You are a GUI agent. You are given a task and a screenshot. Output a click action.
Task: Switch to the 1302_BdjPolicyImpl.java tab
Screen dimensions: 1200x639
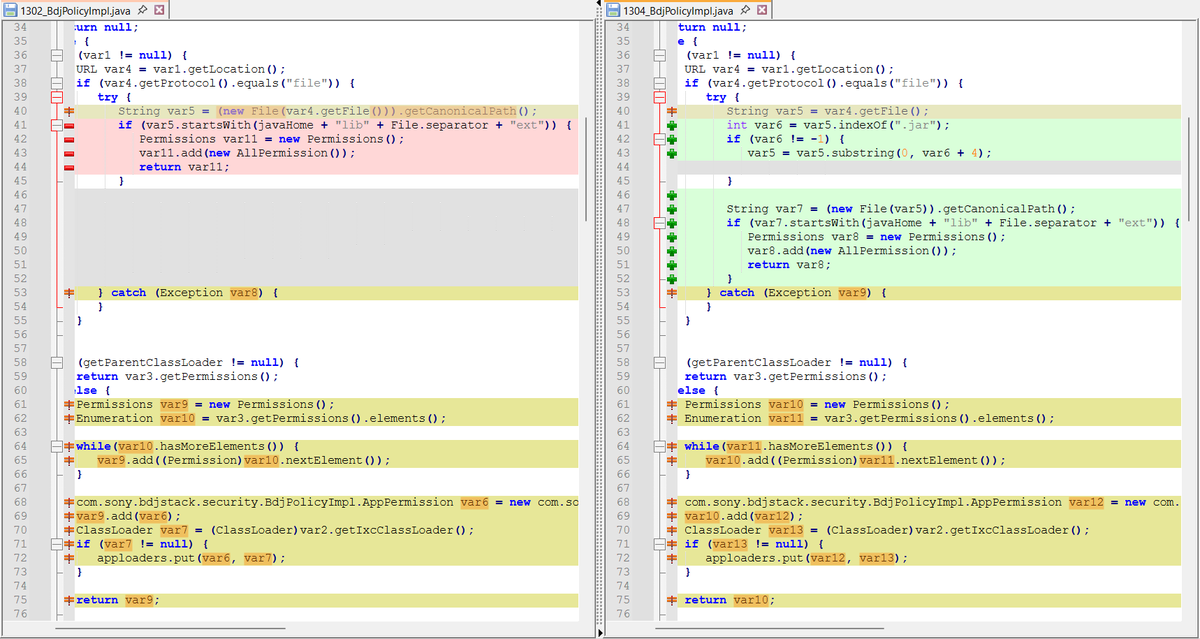[x=83, y=10]
